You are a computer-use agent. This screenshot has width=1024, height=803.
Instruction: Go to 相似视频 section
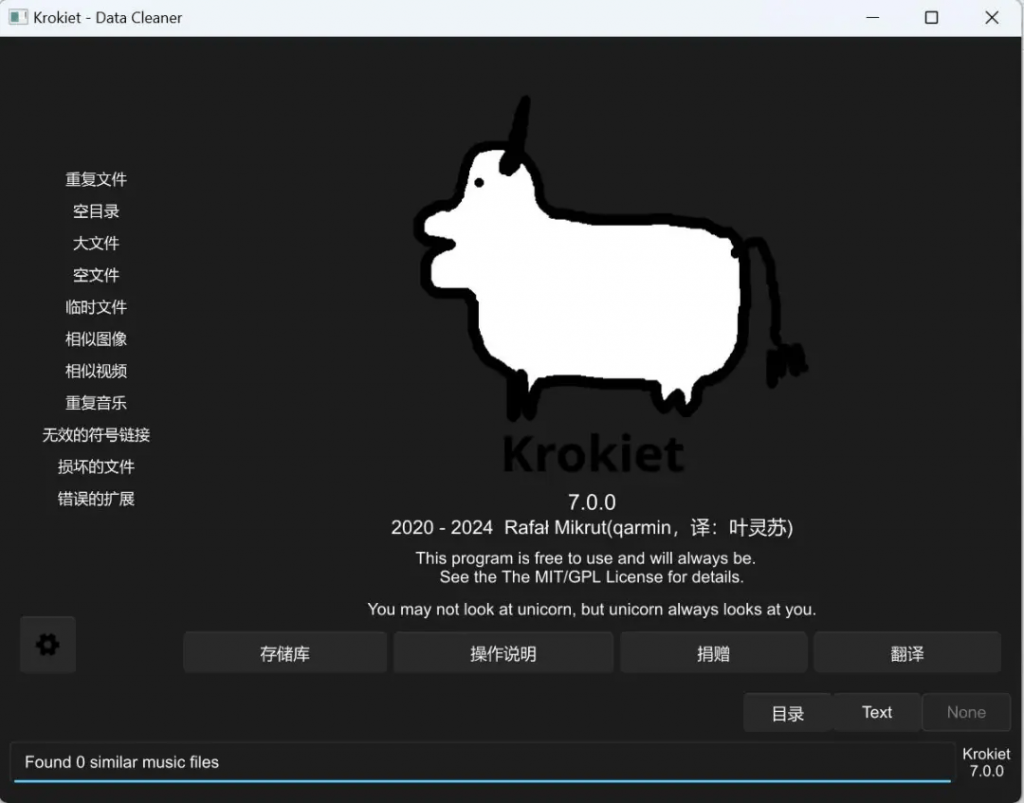96,372
